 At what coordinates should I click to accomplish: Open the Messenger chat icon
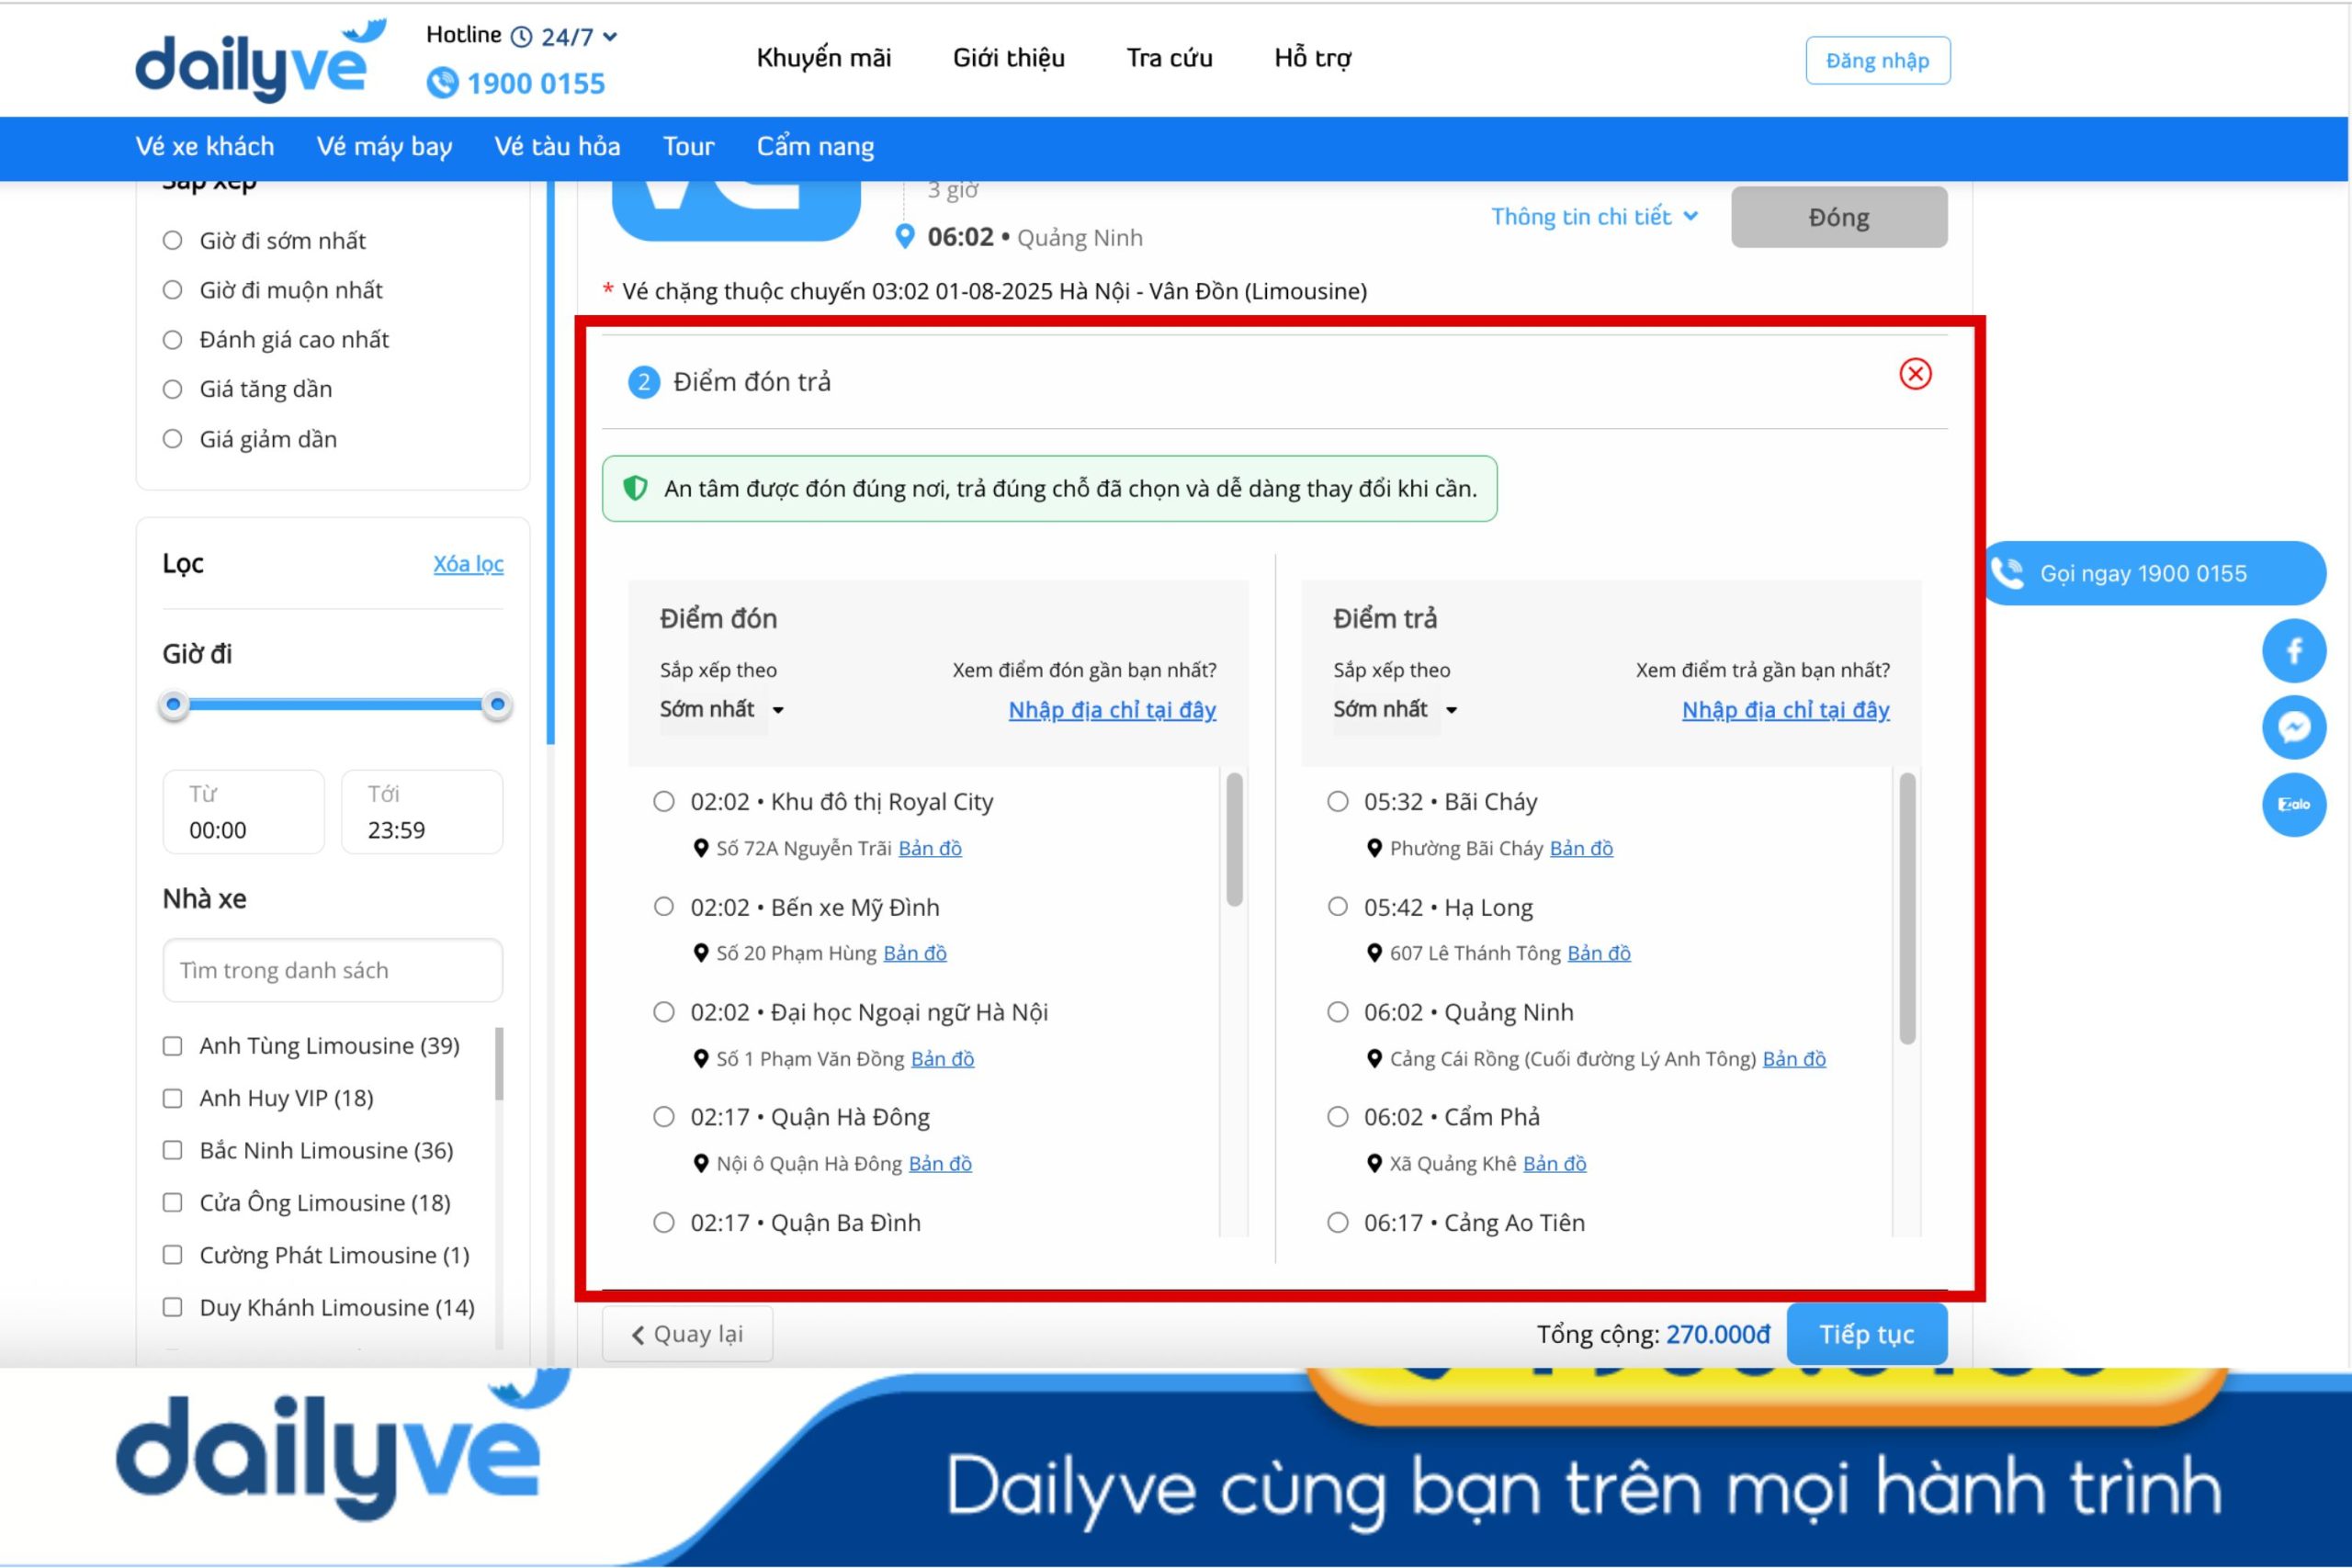2293,727
